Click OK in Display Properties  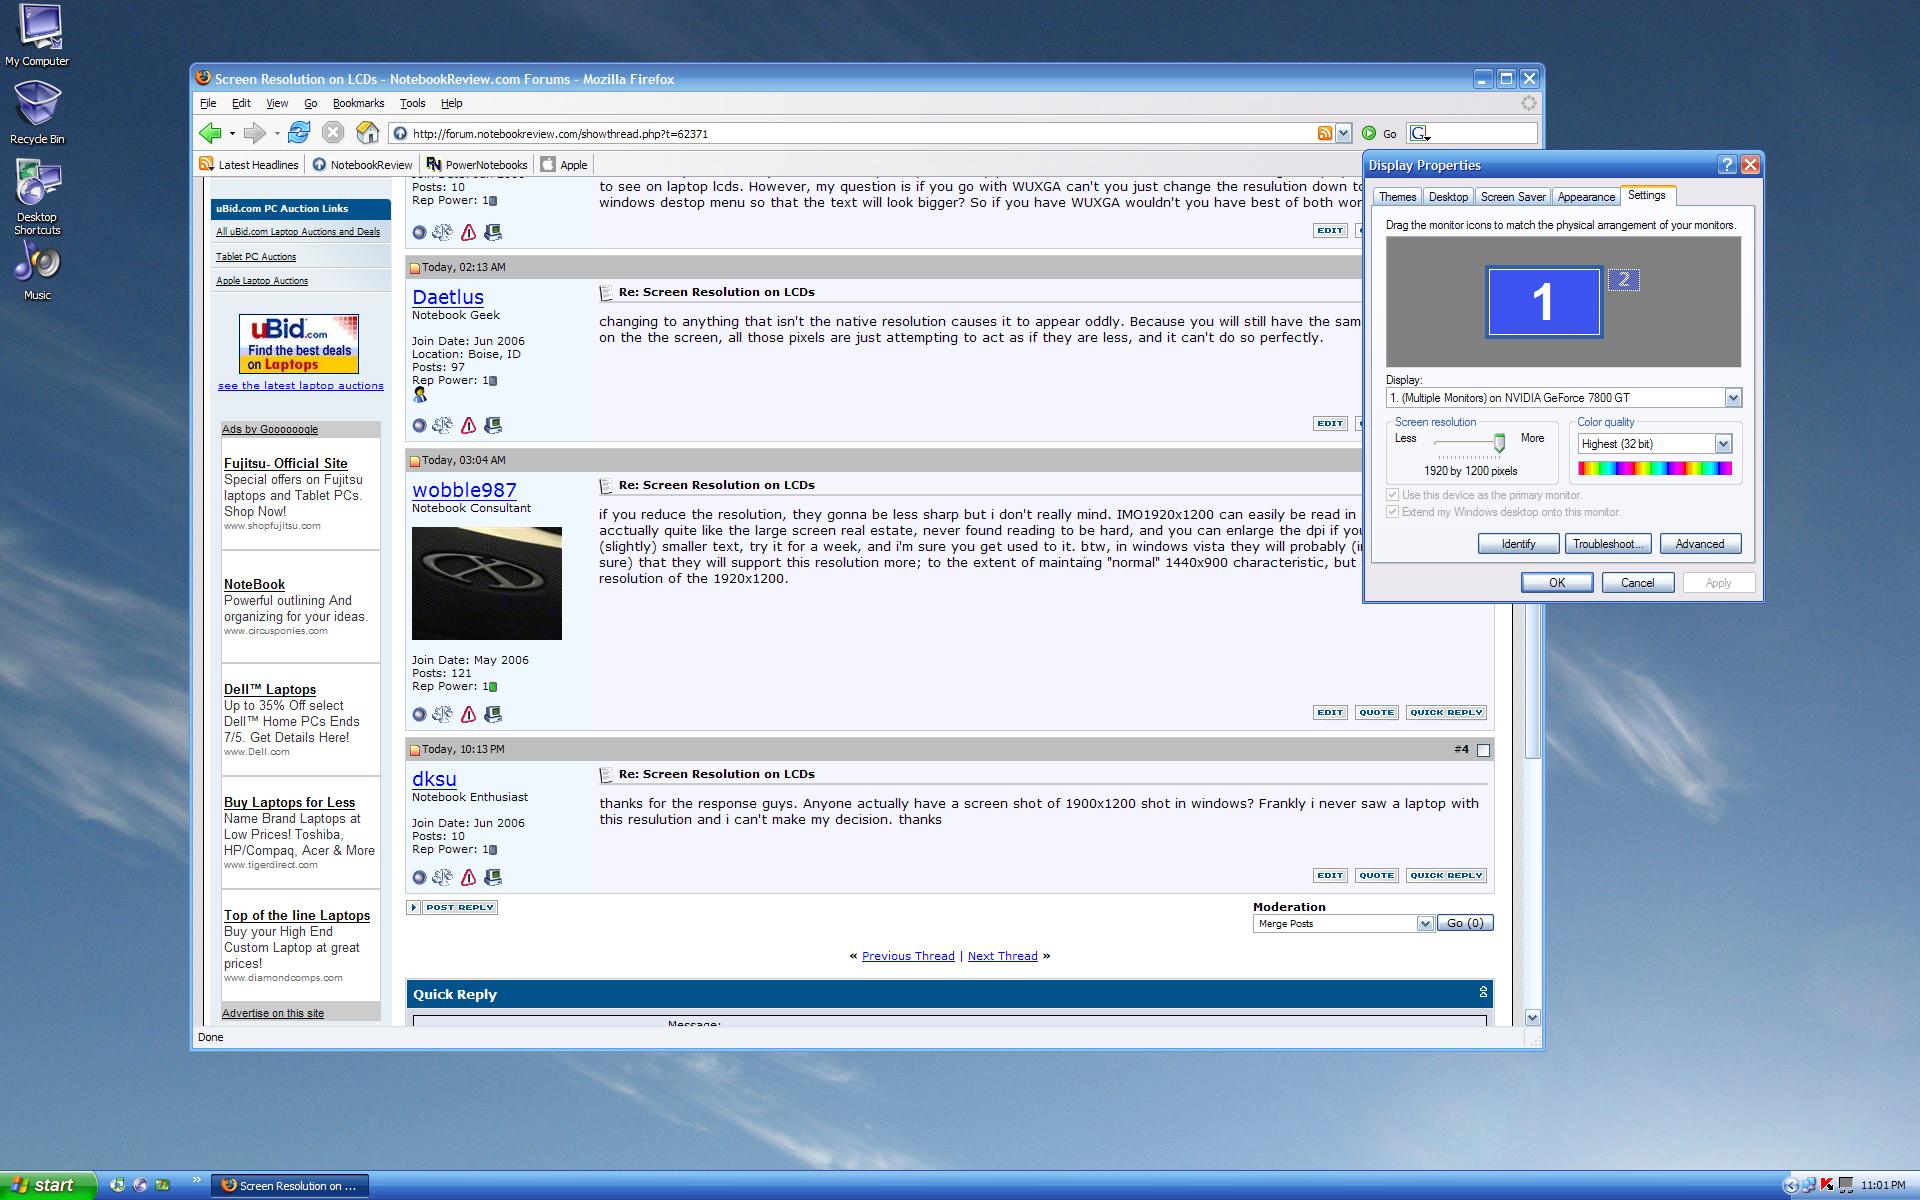1557,583
